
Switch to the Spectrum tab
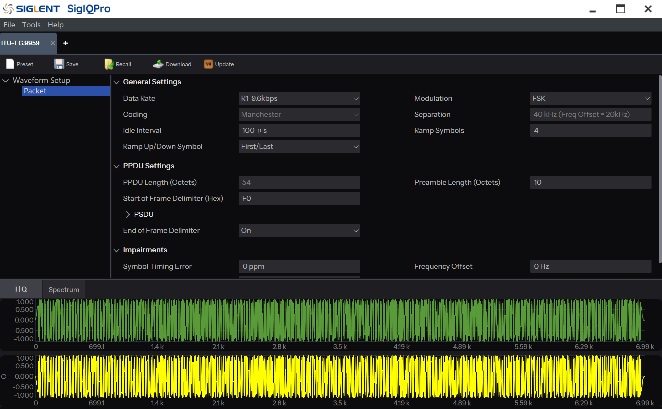[63, 289]
